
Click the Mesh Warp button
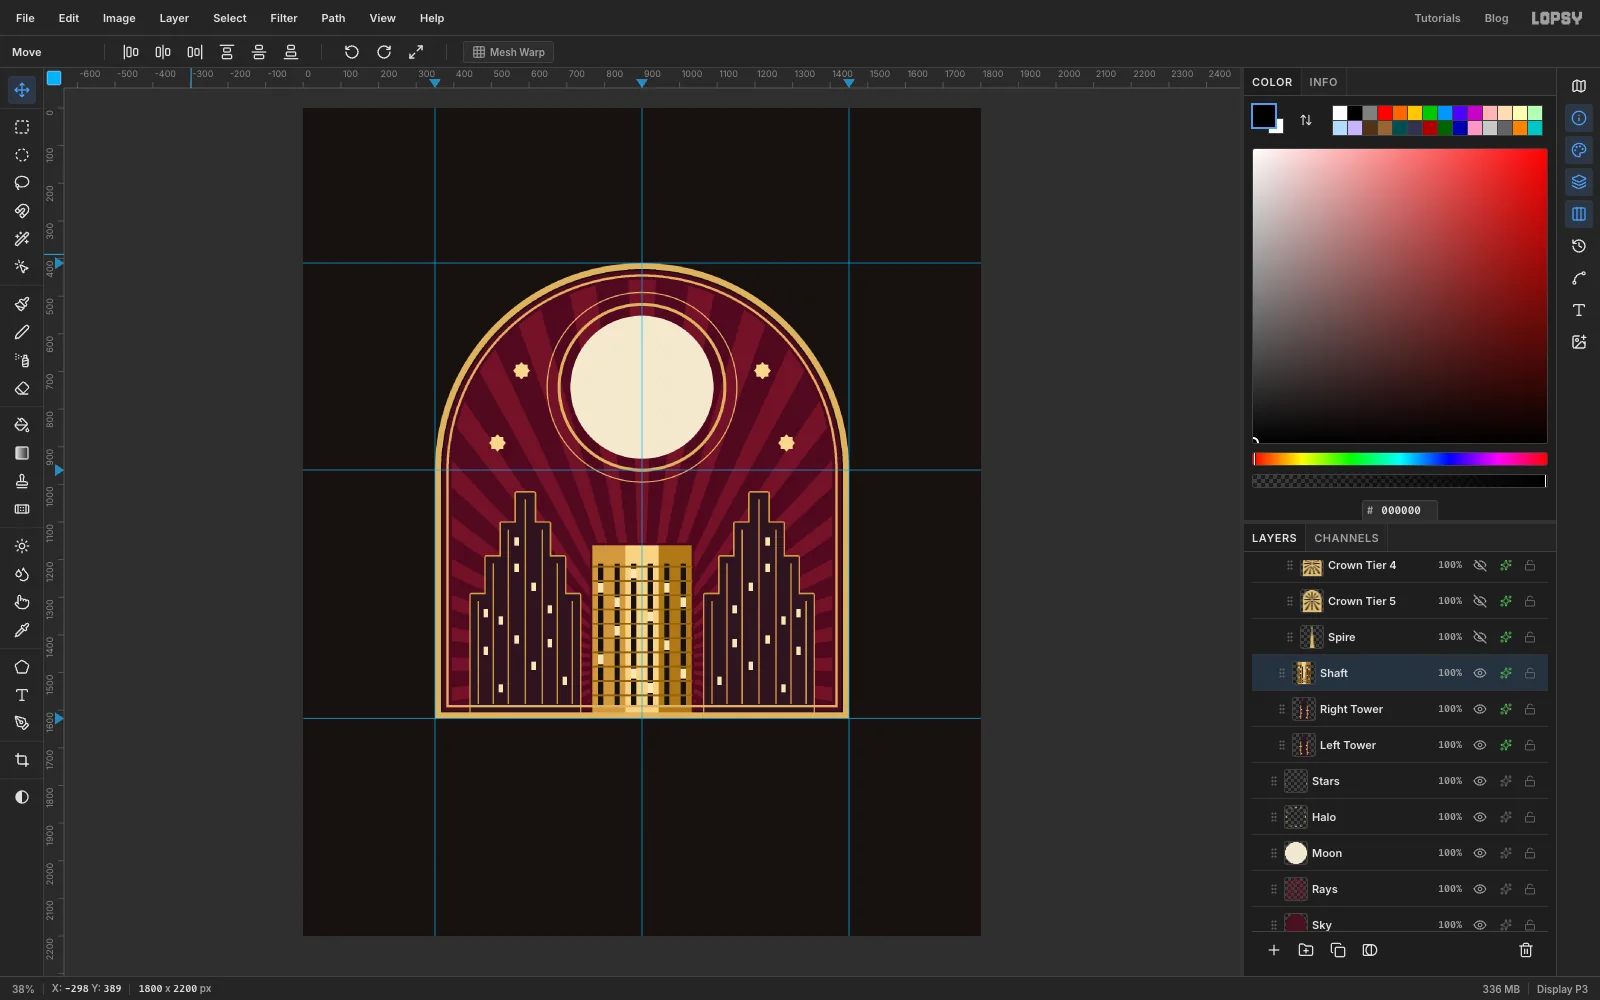click(509, 52)
